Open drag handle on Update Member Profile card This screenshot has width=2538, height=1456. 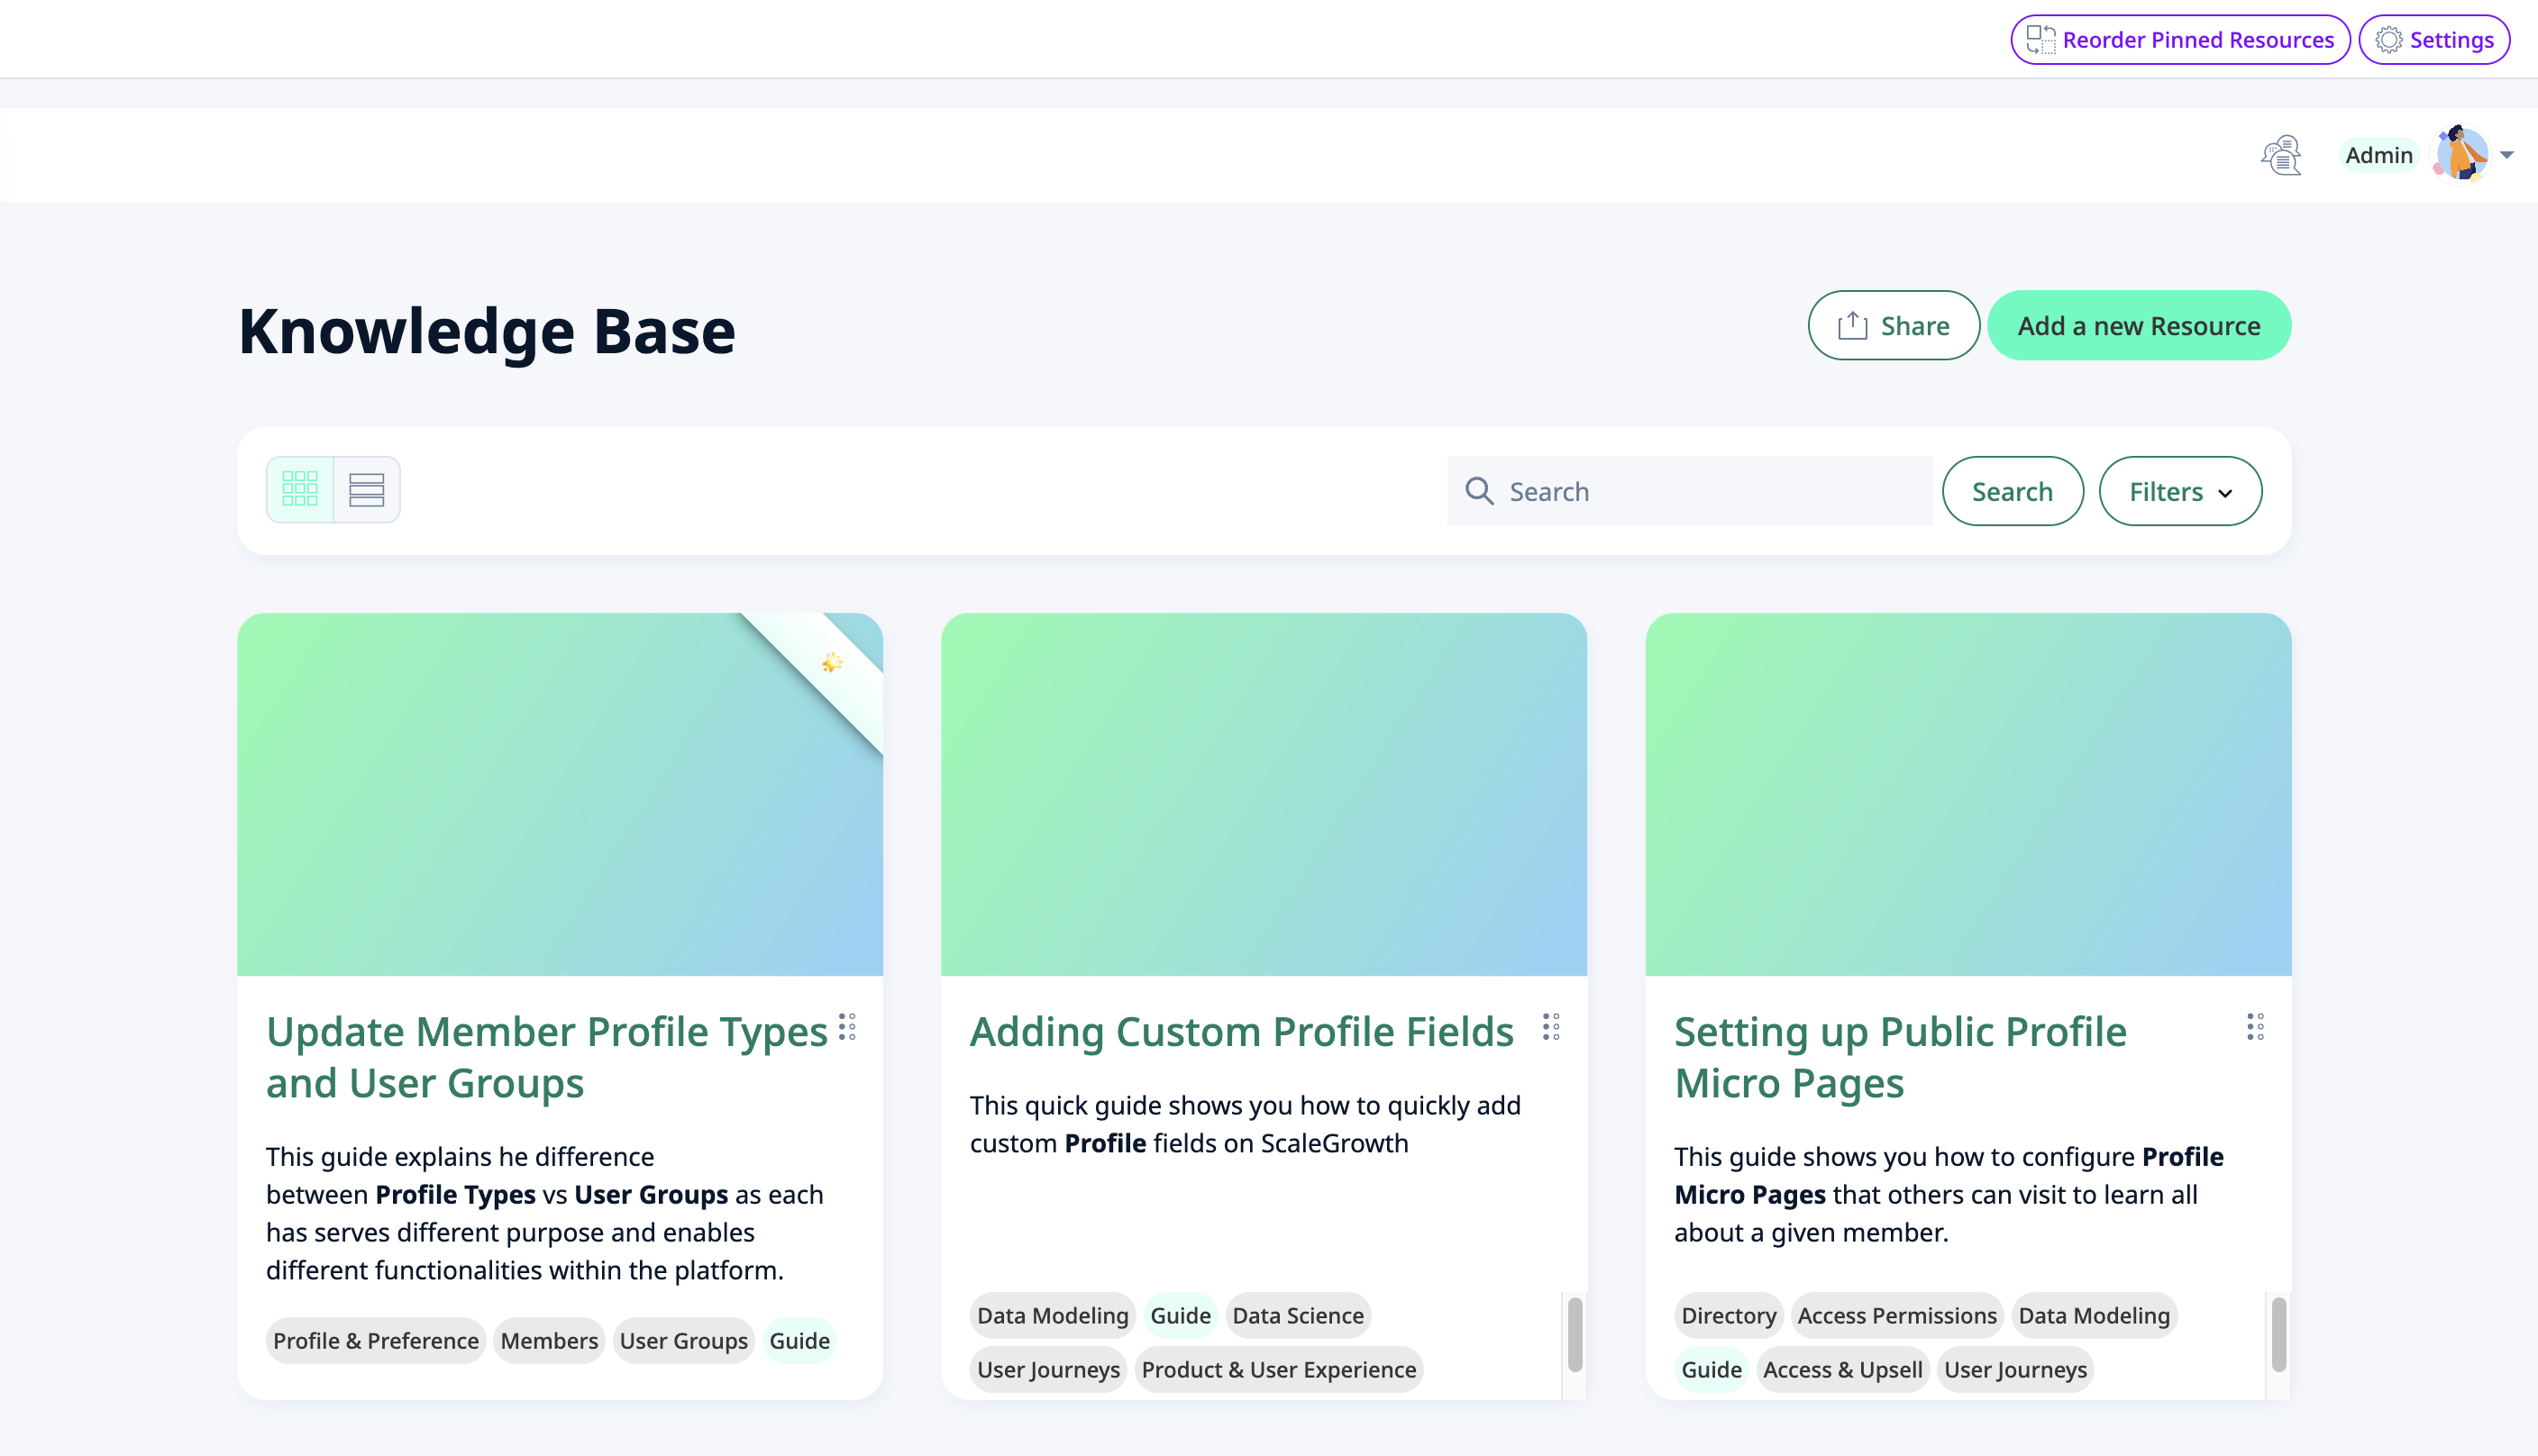pos(847,1027)
